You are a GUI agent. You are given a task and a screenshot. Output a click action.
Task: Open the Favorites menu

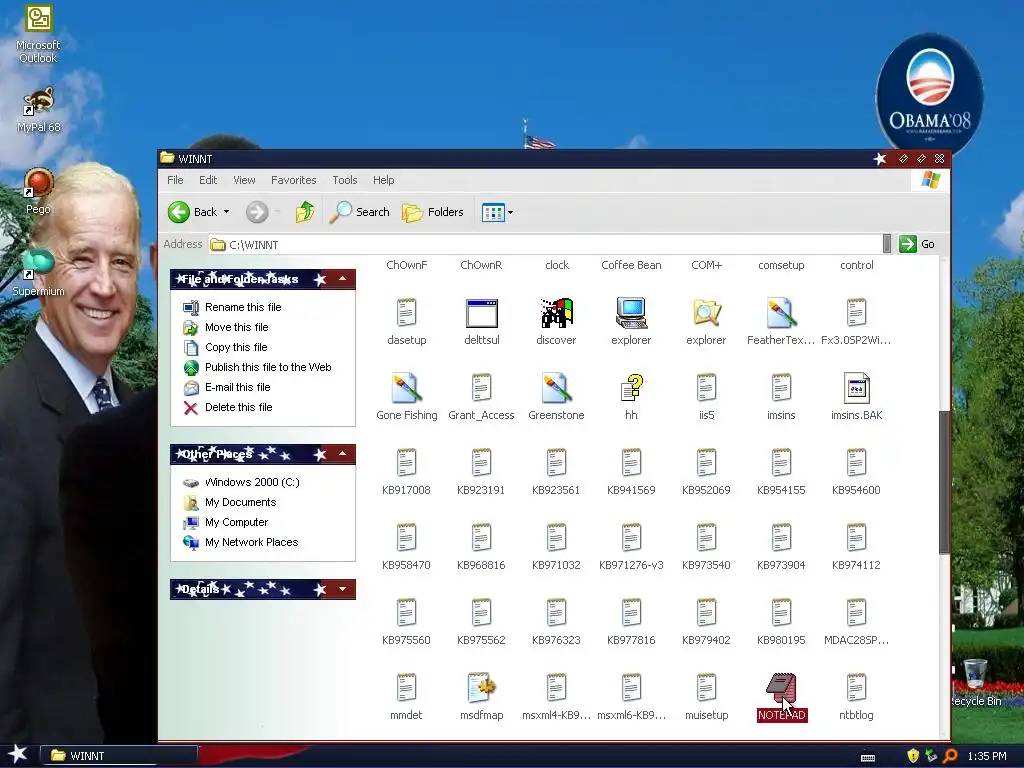[293, 180]
